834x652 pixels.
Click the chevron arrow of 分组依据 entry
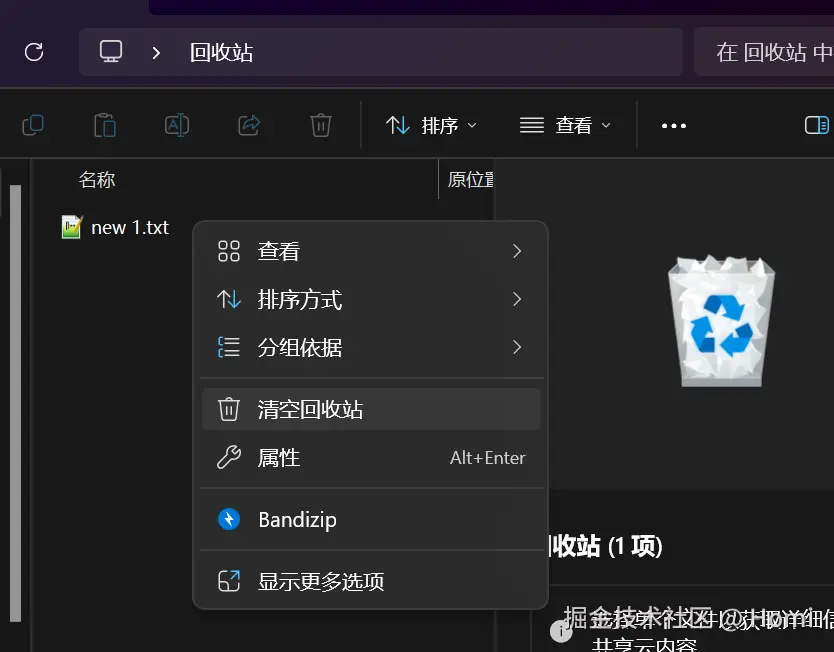point(517,347)
